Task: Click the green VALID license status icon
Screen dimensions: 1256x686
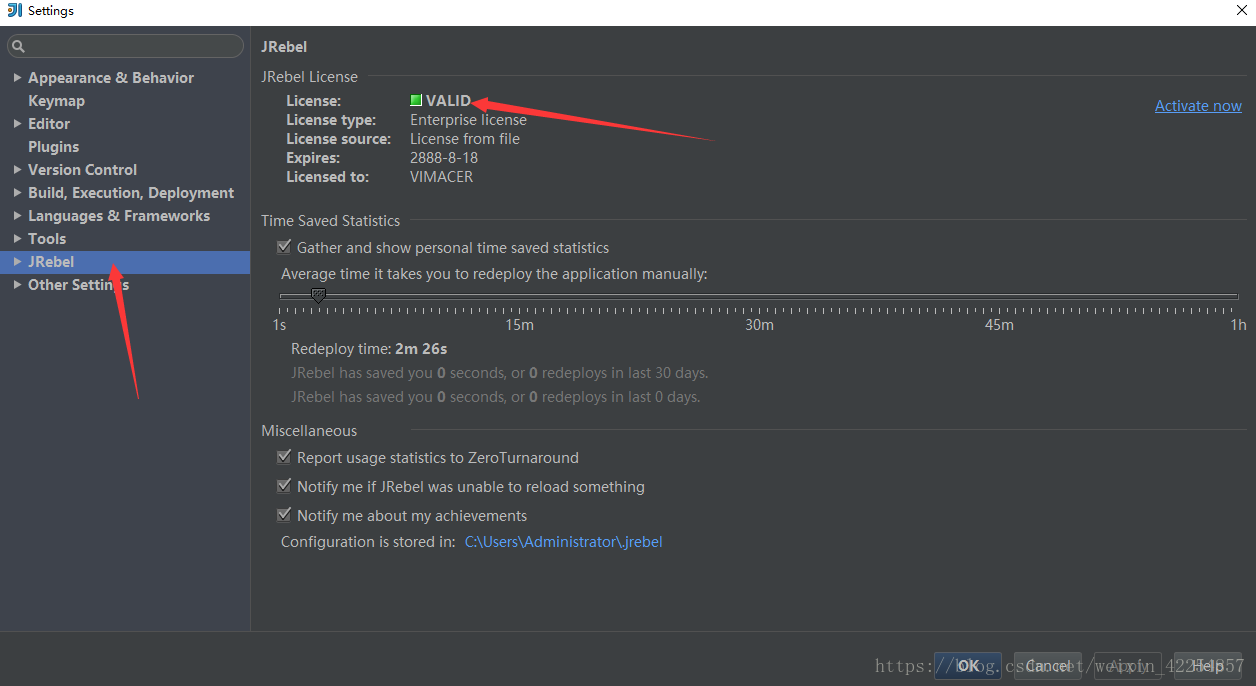Action: tap(416, 101)
